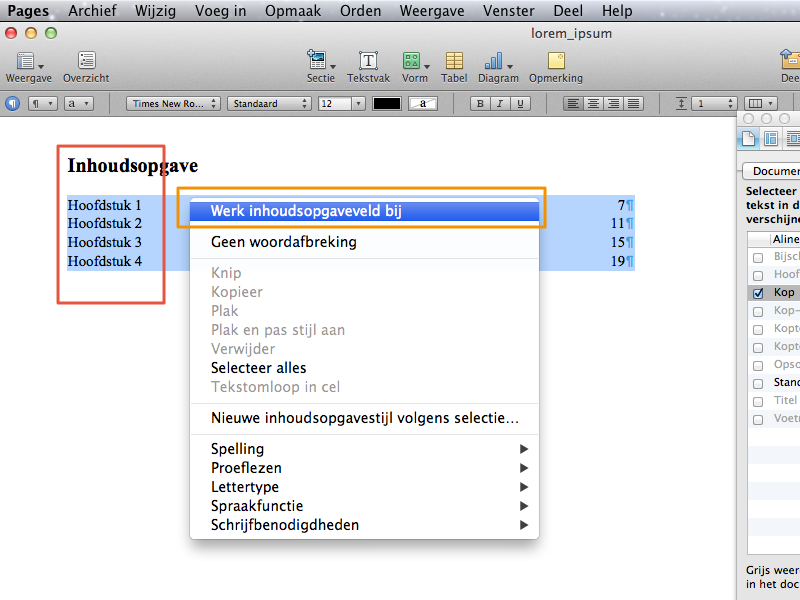
Task: Uncheck the Kop style checkbox
Action: pyautogui.click(x=758, y=293)
